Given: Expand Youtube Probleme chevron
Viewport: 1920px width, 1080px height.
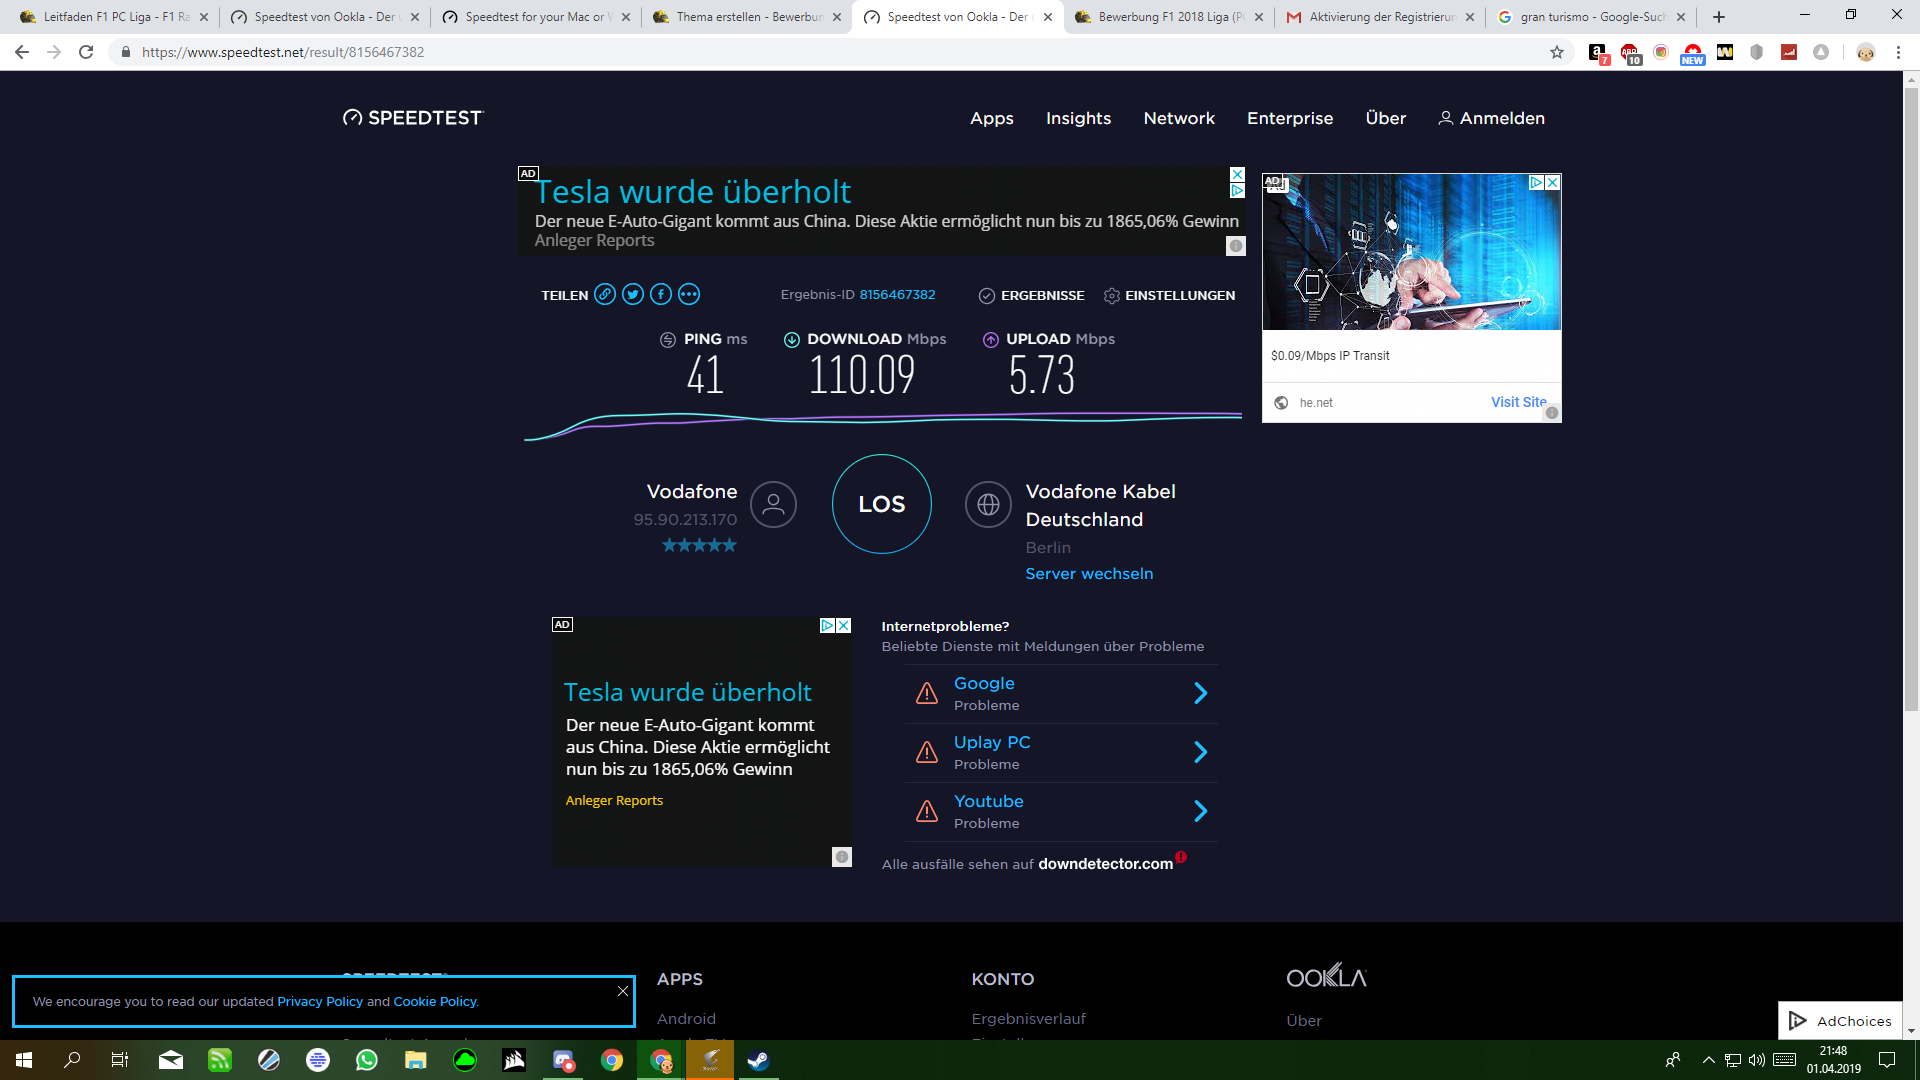Looking at the screenshot, I should (x=1200, y=811).
